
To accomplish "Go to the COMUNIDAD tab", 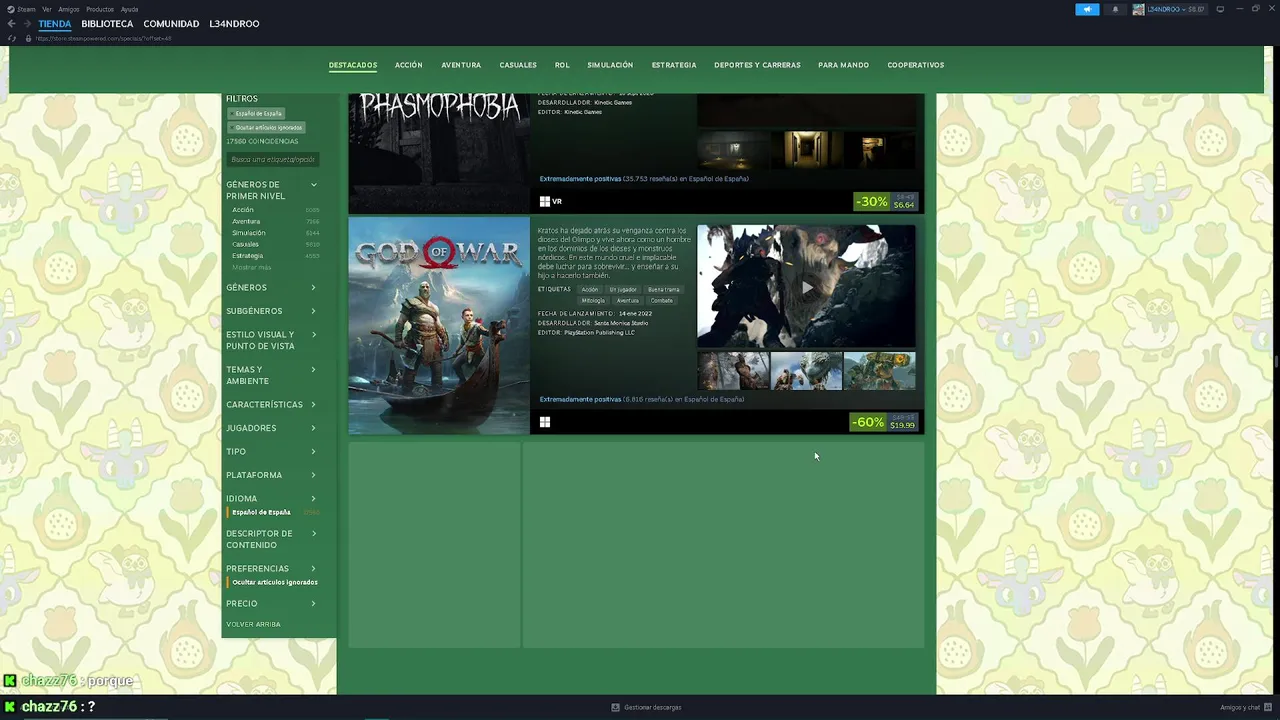I will tap(171, 24).
